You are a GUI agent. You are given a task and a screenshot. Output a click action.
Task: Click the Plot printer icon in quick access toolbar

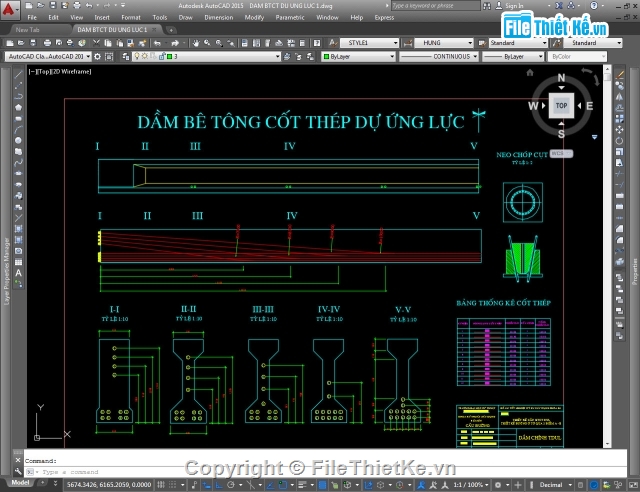click(x=77, y=5)
